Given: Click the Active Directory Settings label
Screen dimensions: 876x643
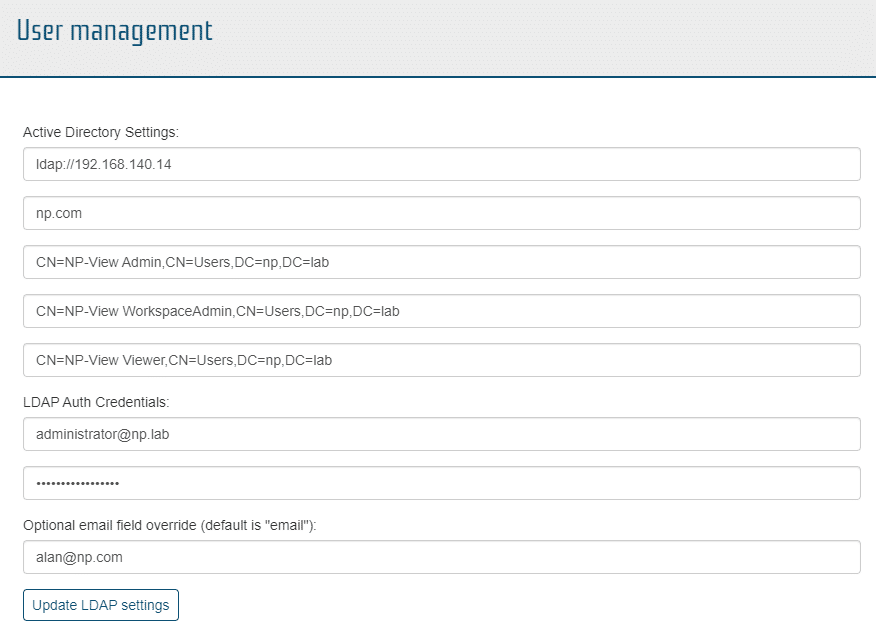Looking at the screenshot, I should [101, 132].
